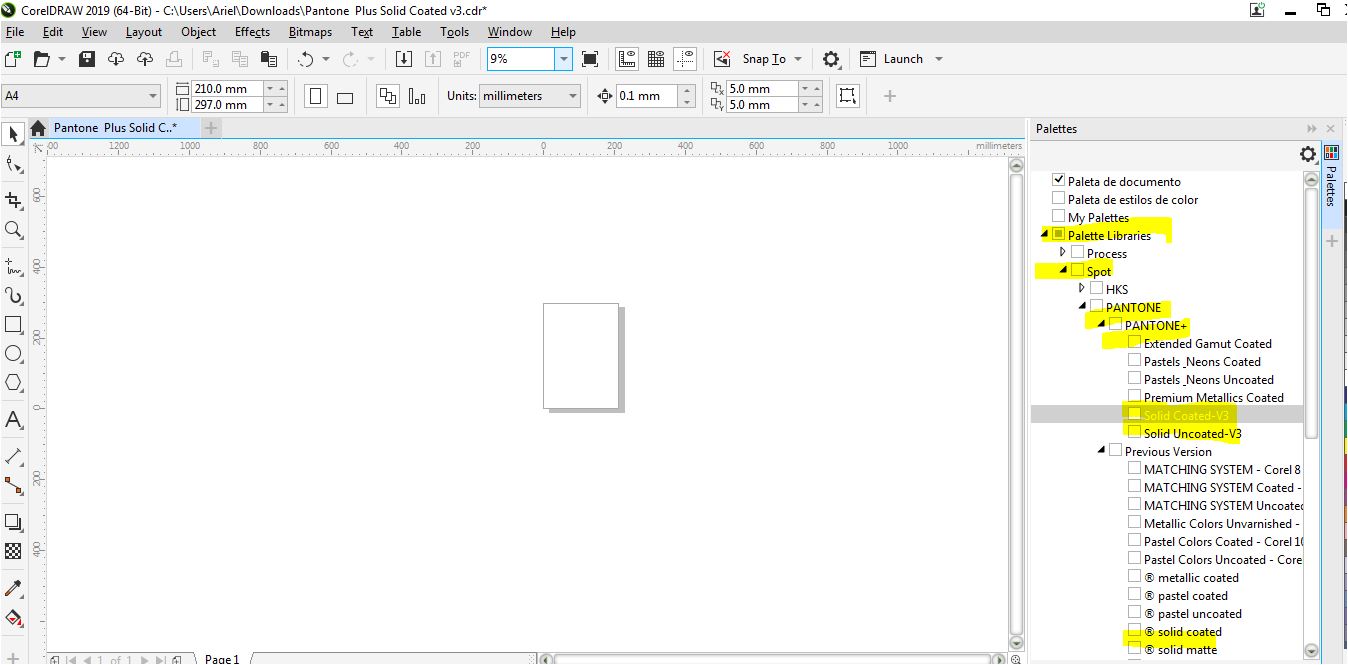
Task: Select the Ellipse tool
Action: click(x=13, y=354)
